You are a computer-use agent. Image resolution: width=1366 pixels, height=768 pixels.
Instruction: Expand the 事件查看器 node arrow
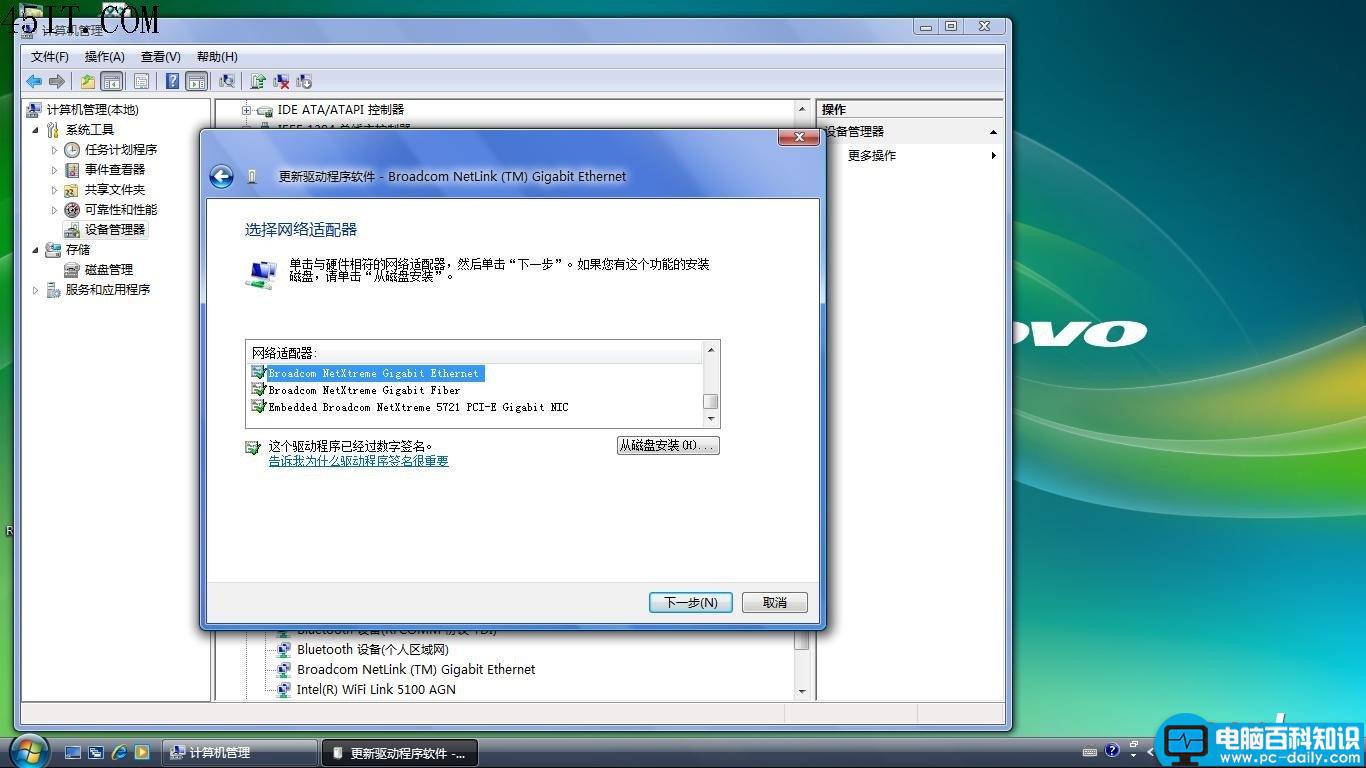(x=55, y=170)
